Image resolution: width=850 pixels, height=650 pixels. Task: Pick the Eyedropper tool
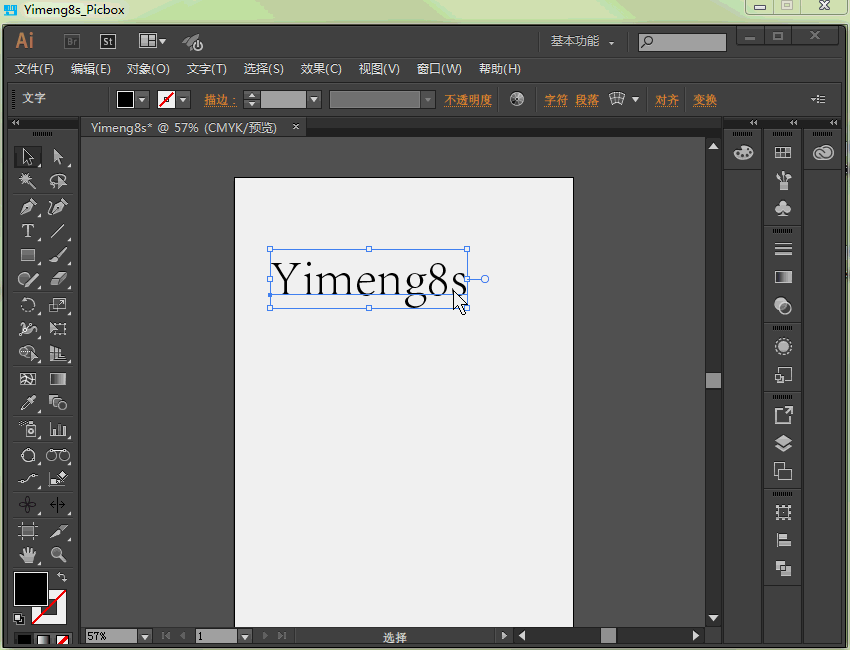pos(28,404)
